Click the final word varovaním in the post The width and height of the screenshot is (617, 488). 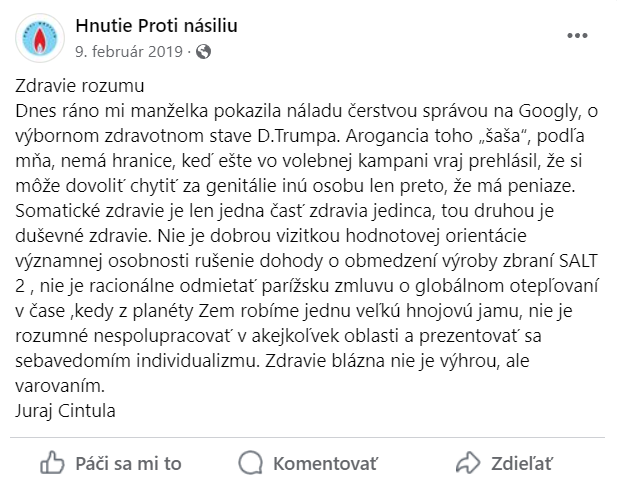60,386
